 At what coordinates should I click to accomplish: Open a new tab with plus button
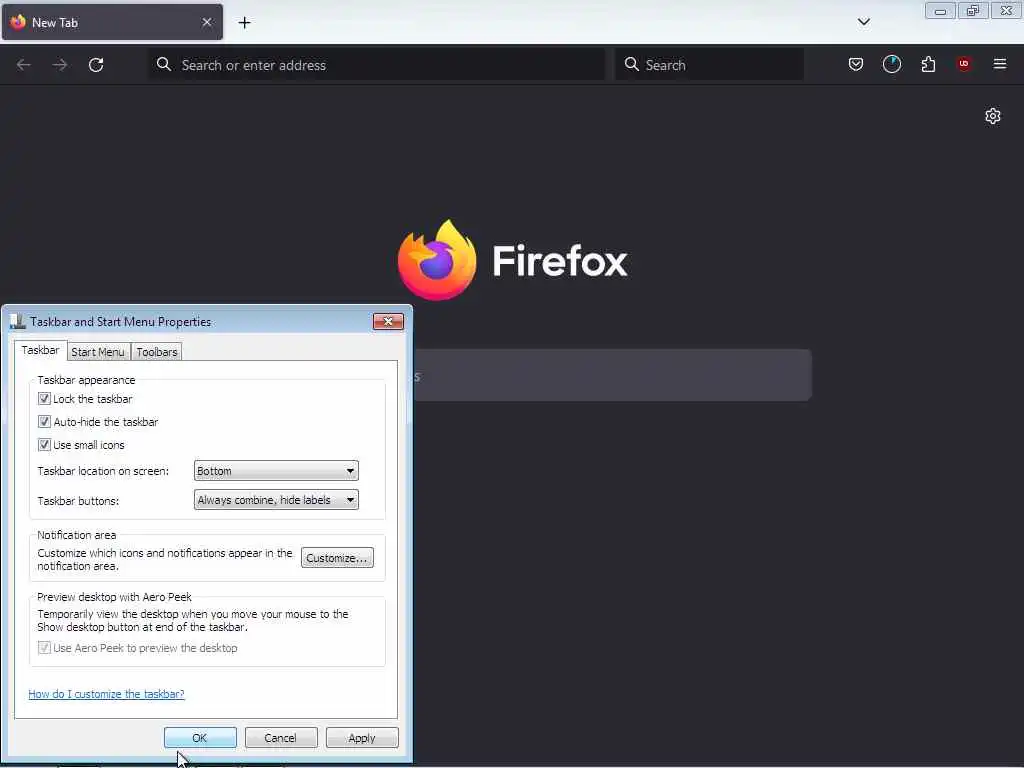(244, 23)
